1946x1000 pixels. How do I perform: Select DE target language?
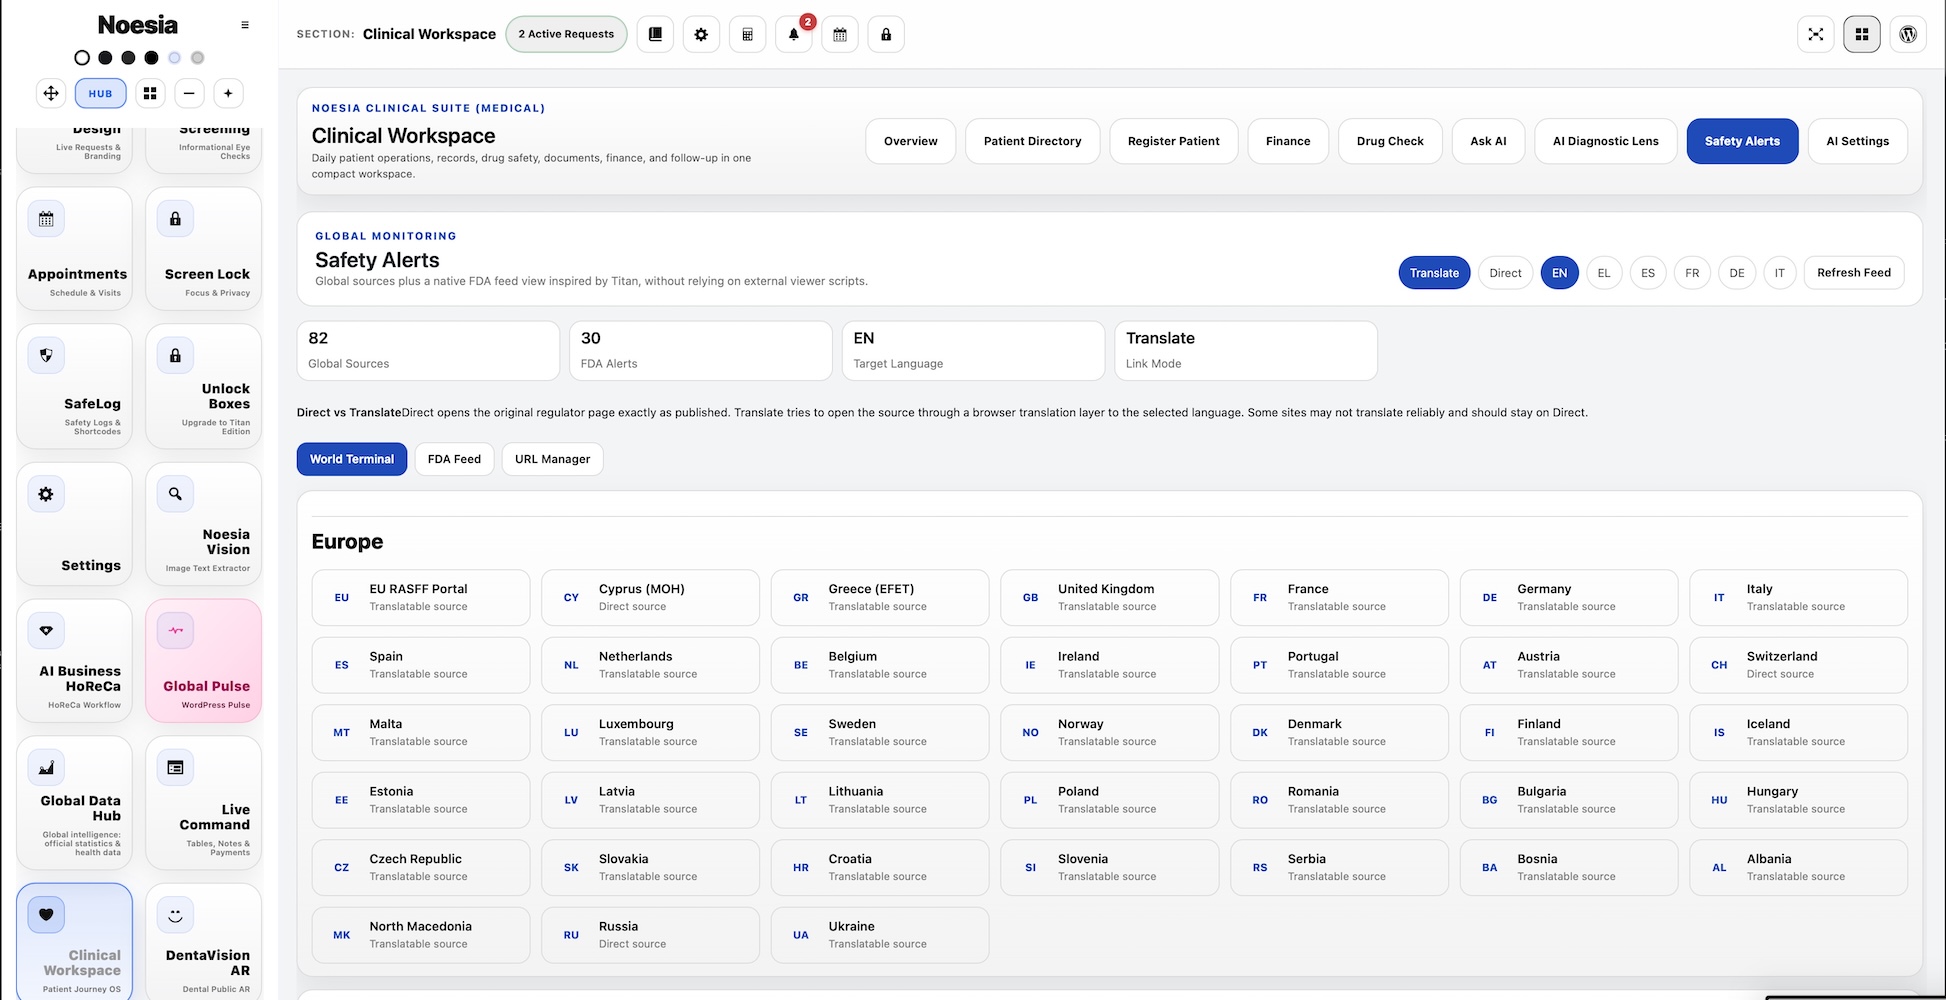(x=1737, y=273)
